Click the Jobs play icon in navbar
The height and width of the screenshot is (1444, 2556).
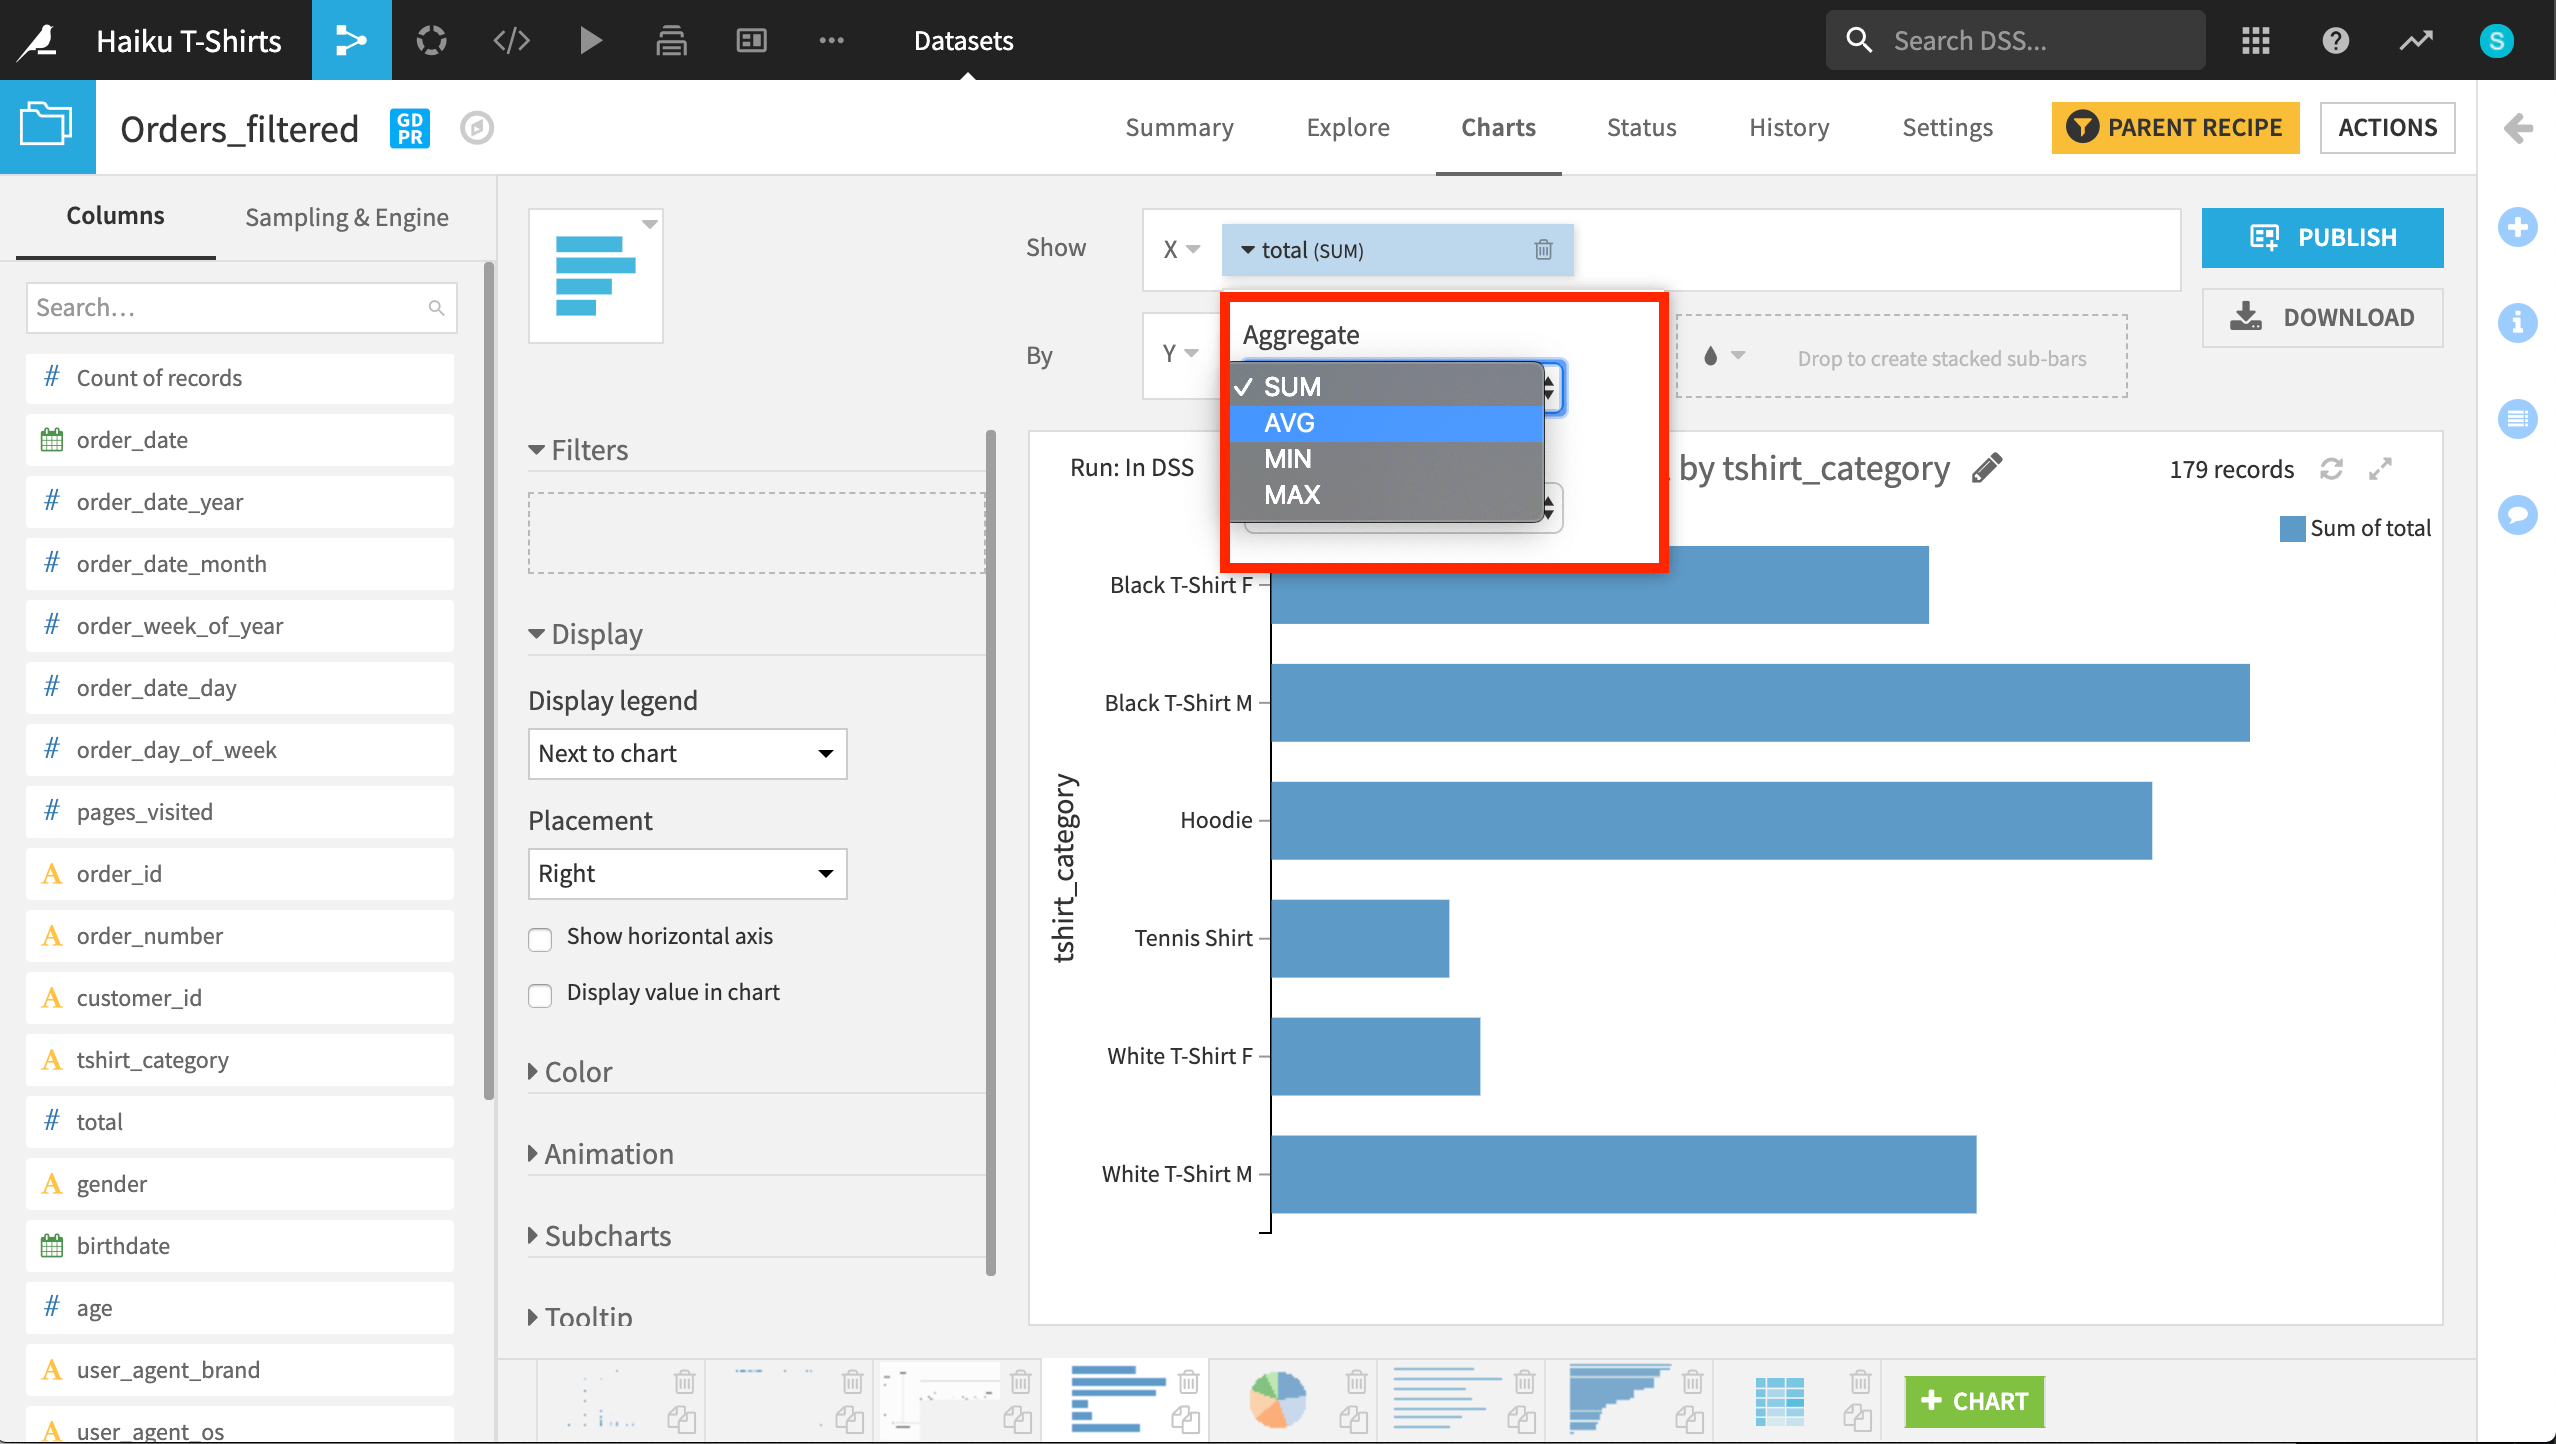591,40
